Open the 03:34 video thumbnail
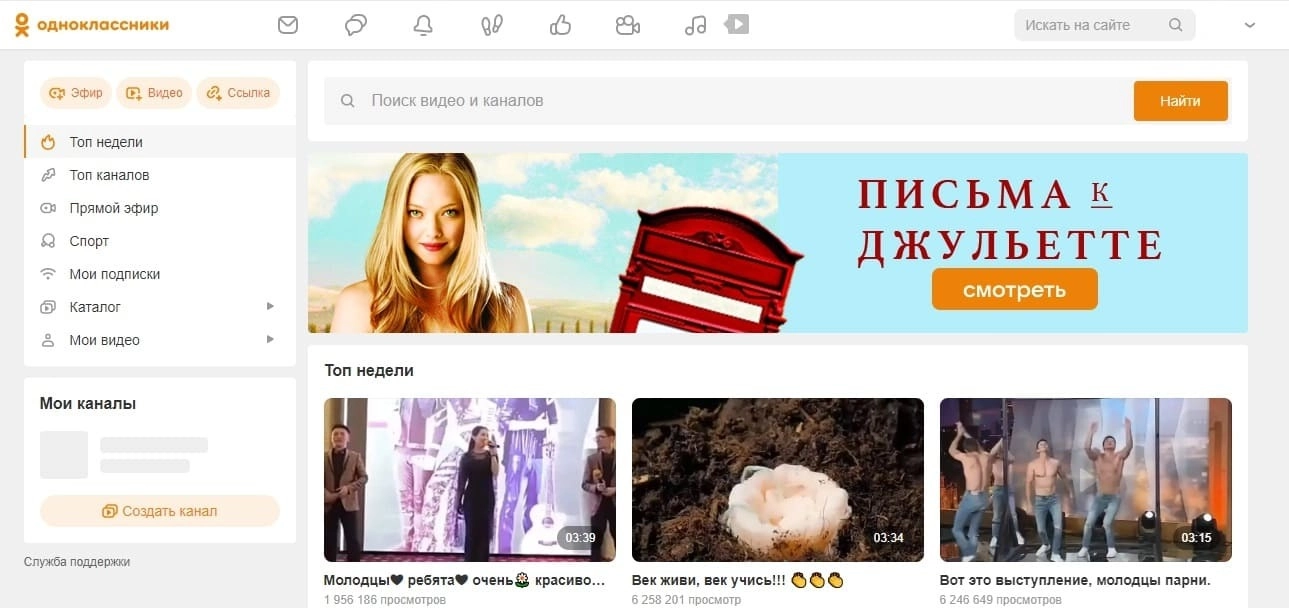The width and height of the screenshot is (1289, 608). (778, 480)
